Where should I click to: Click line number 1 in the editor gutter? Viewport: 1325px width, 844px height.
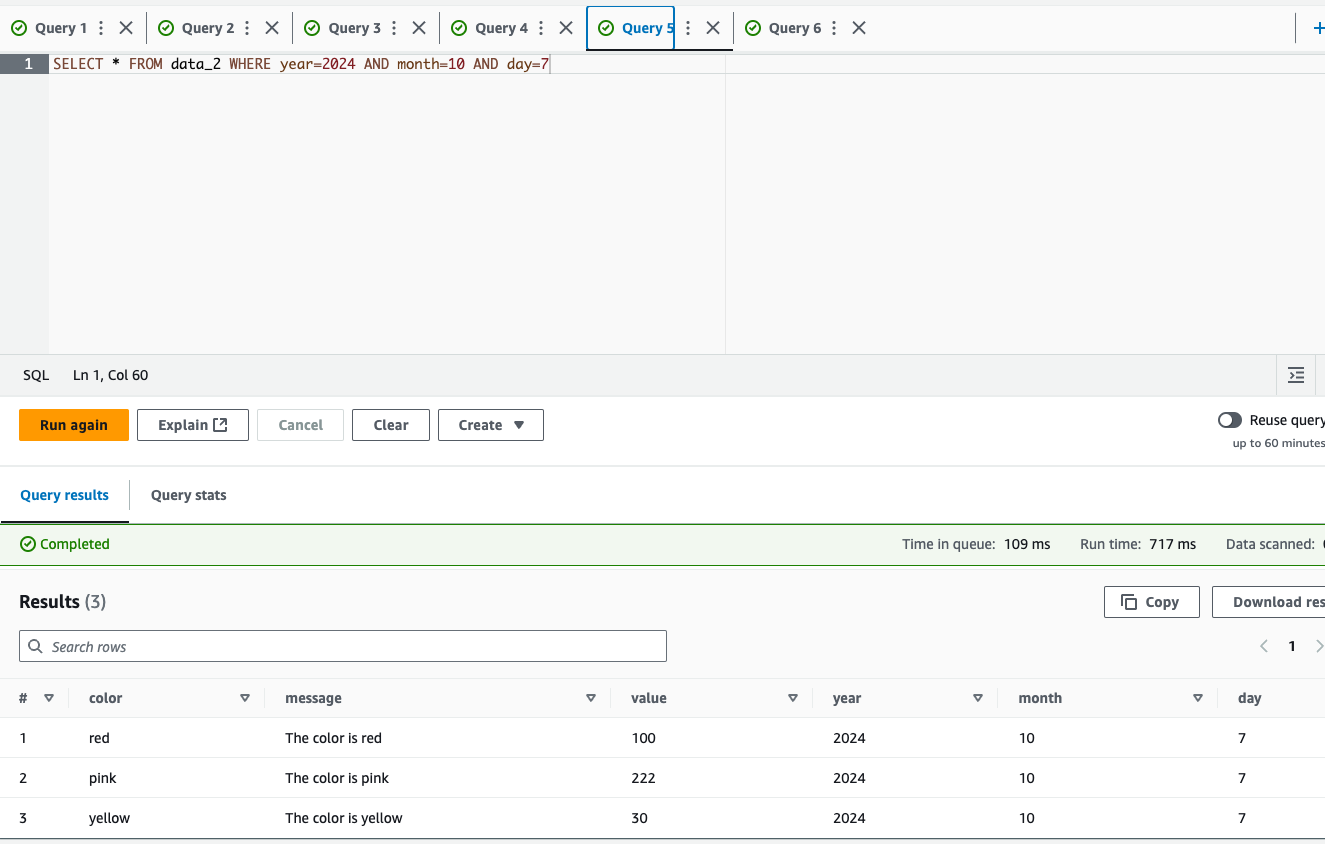(28, 64)
